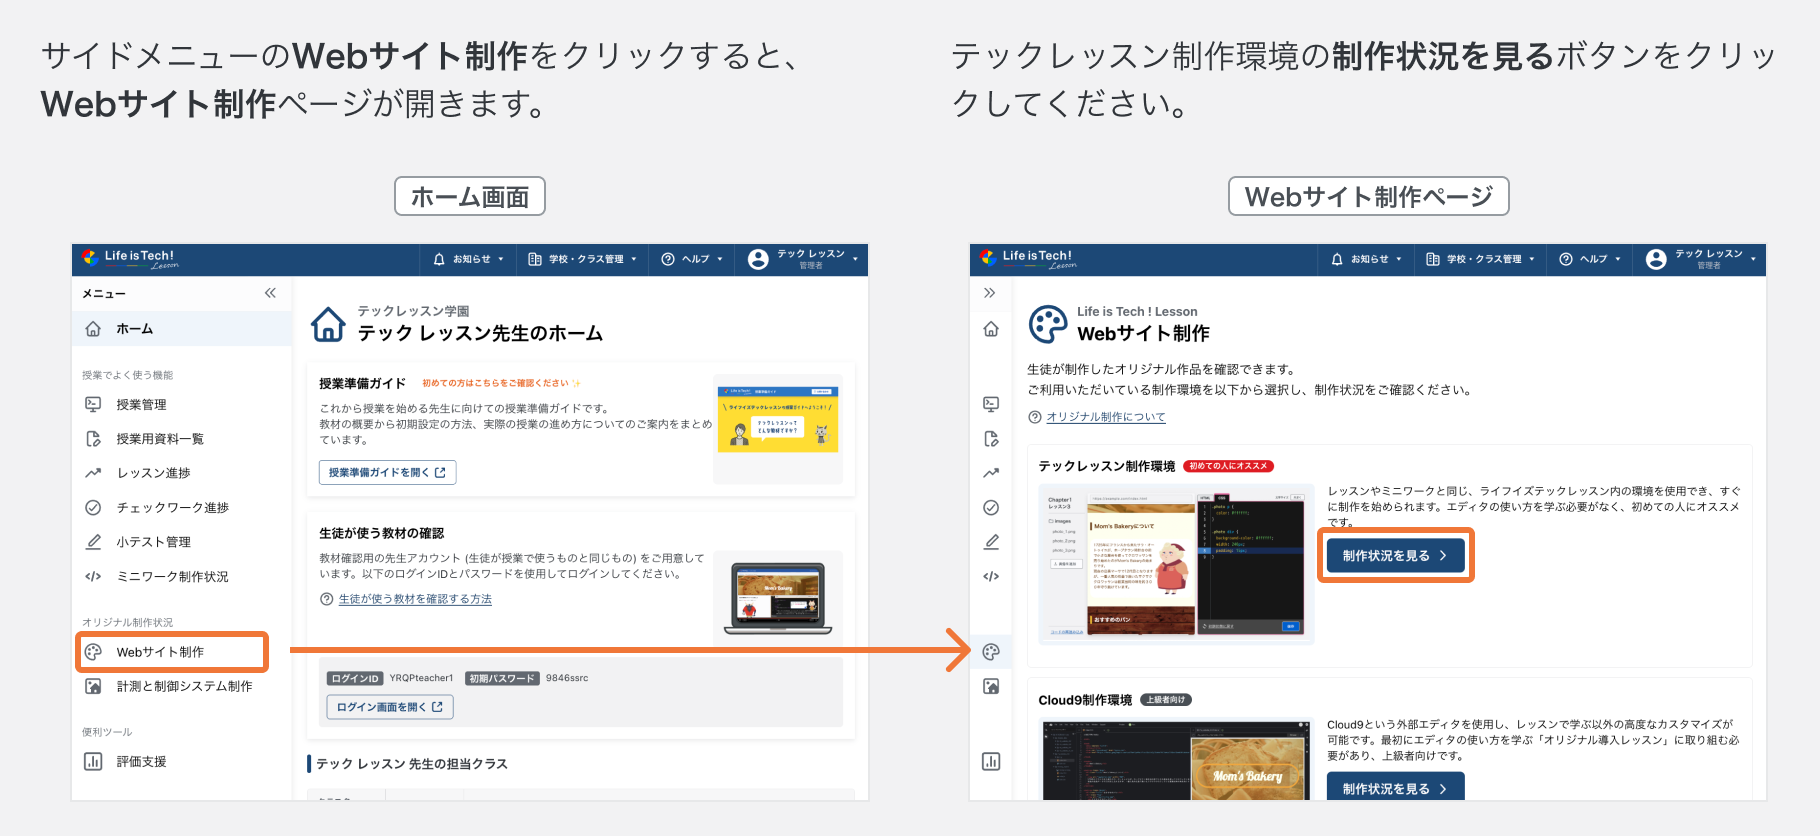Click Cloud9制作環境 preview thumbnail
The height and width of the screenshot is (836, 1820).
[x=1176, y=760]
